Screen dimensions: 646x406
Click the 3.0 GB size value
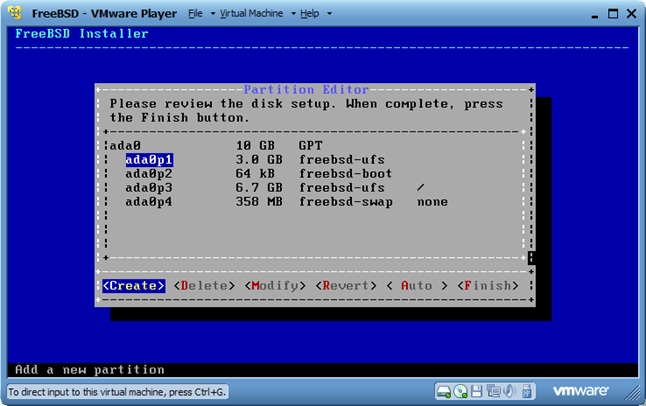[259, 160]
